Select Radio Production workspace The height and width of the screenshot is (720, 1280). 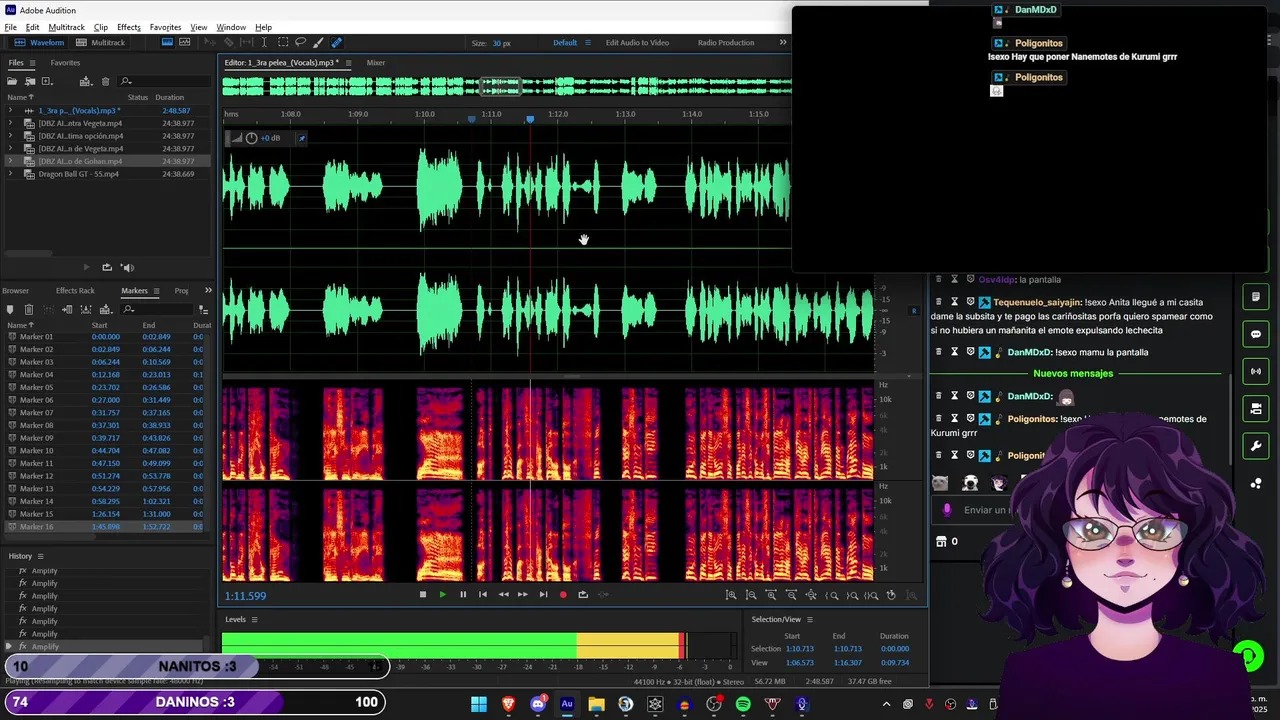pos(726,42)
